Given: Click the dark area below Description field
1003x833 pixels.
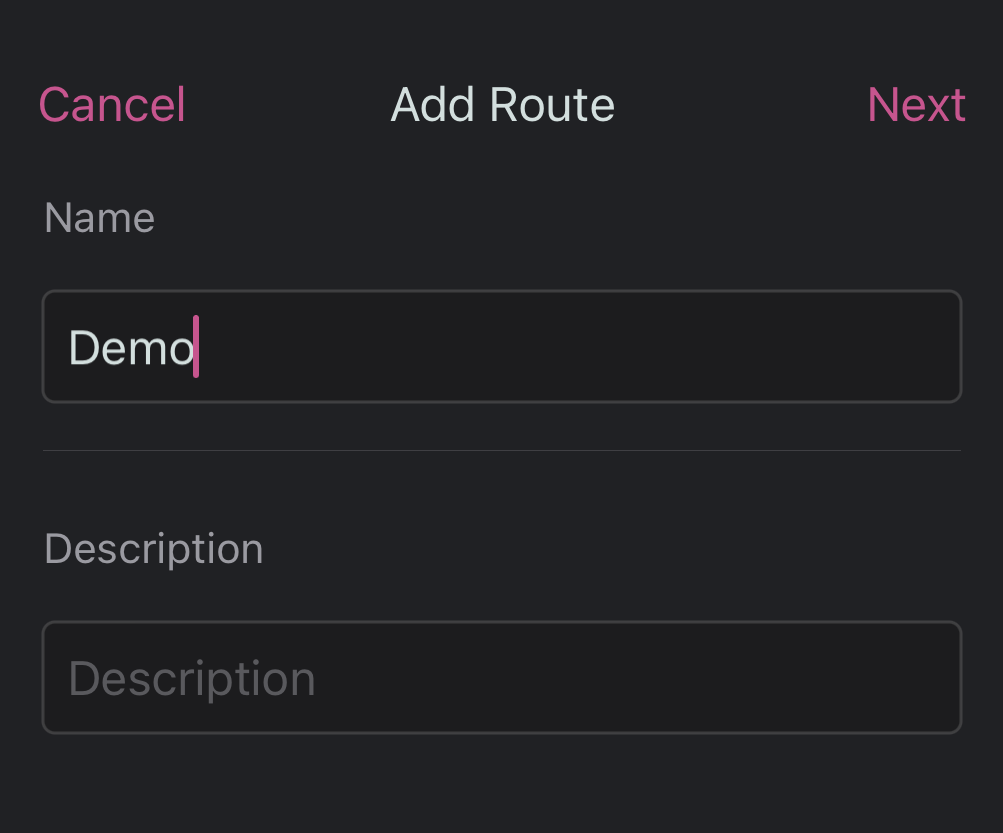Looking at the screenshot, I should [500, 790].
